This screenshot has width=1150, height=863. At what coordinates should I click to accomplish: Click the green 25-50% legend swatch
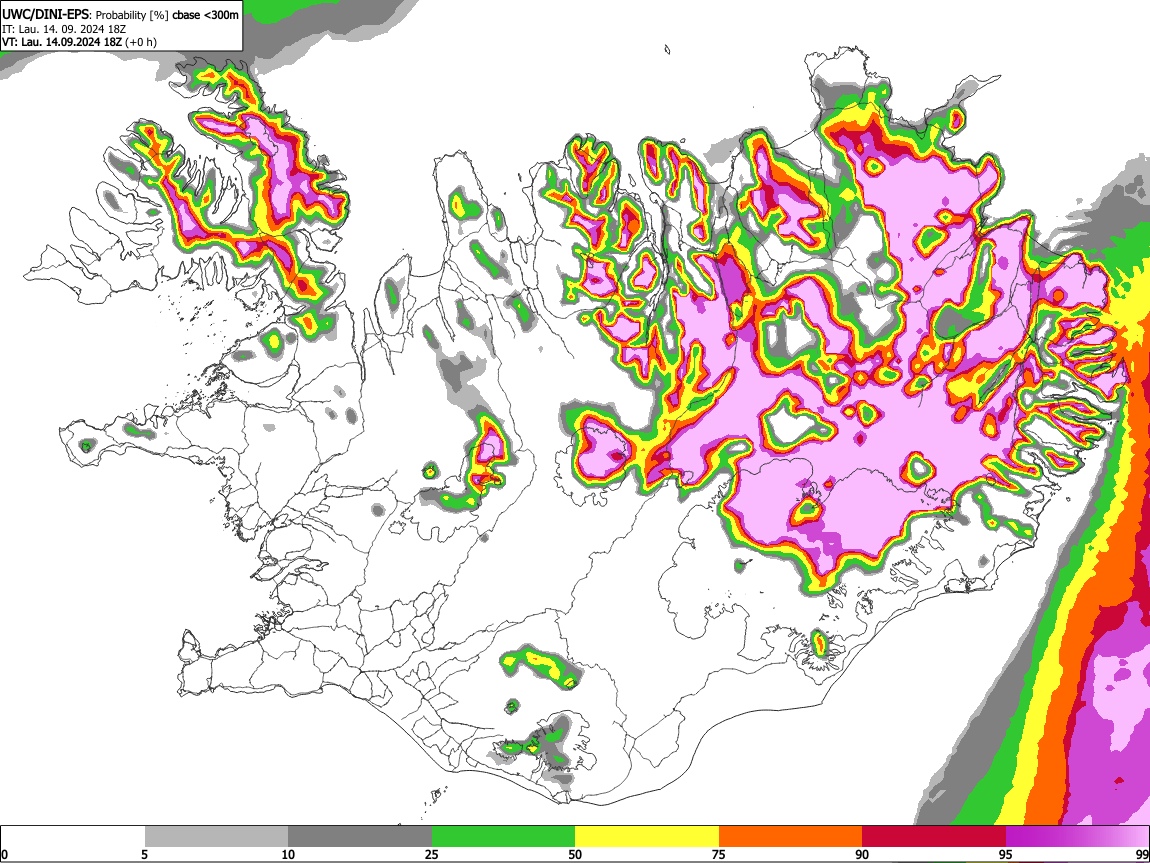[x=503, y=837]
